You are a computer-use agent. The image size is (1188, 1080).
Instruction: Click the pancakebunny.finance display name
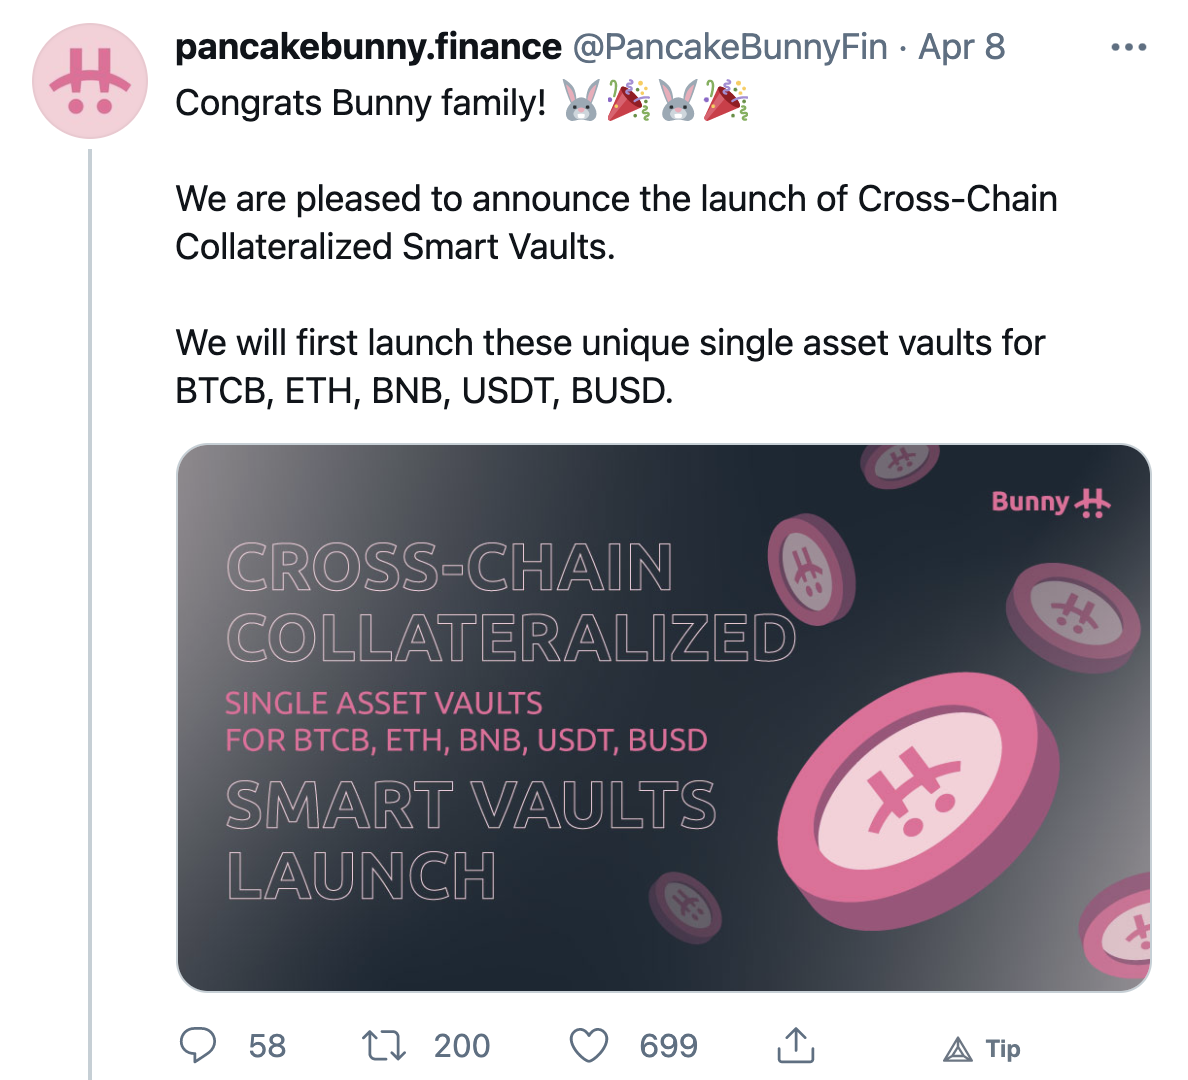coord(368,47)
